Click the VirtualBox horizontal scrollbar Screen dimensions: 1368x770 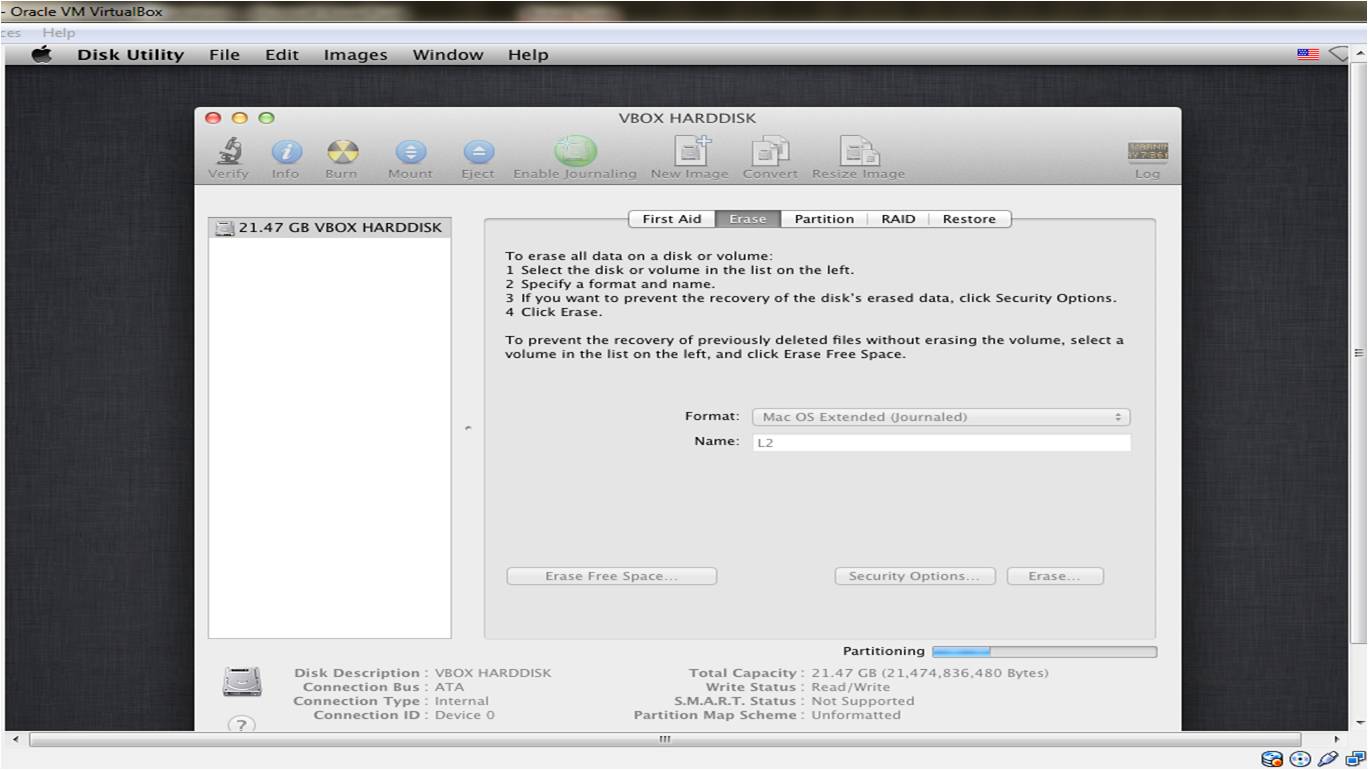pos(665,740)
